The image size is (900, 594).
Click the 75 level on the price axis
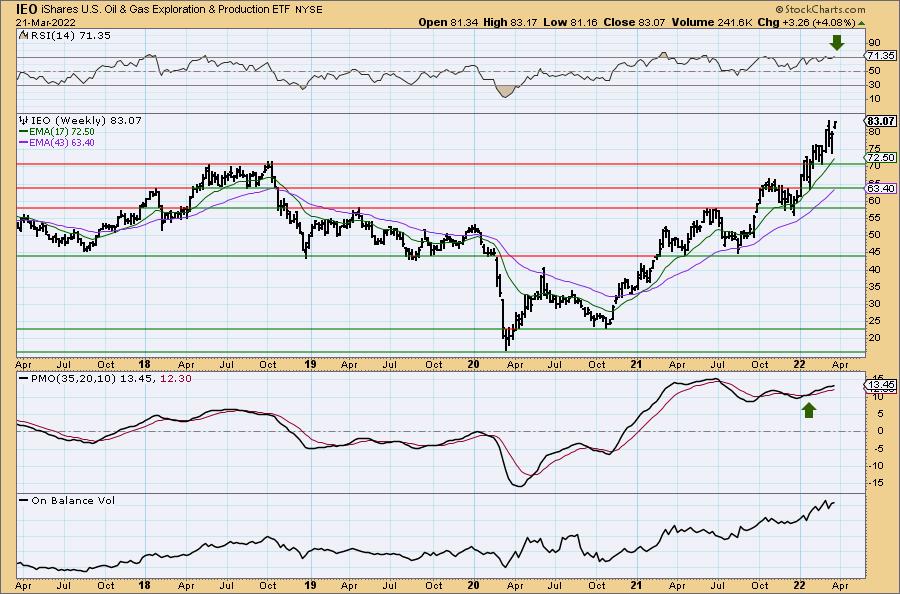click(875, 149)
